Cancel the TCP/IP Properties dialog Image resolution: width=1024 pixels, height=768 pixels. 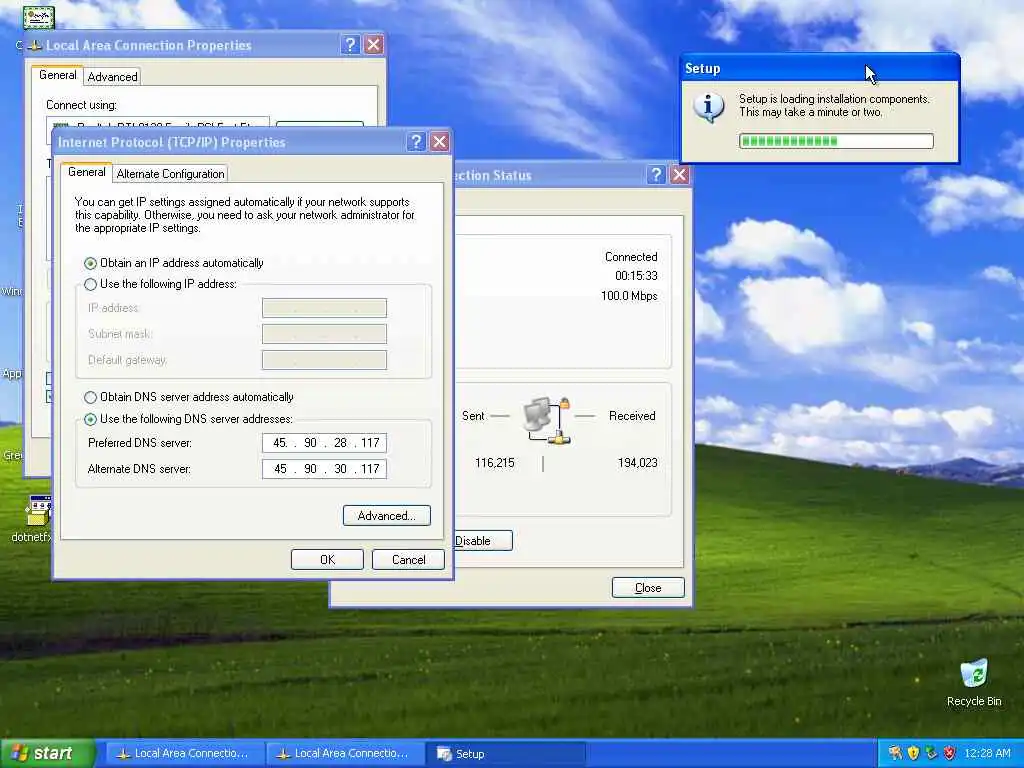pos(408,560)
